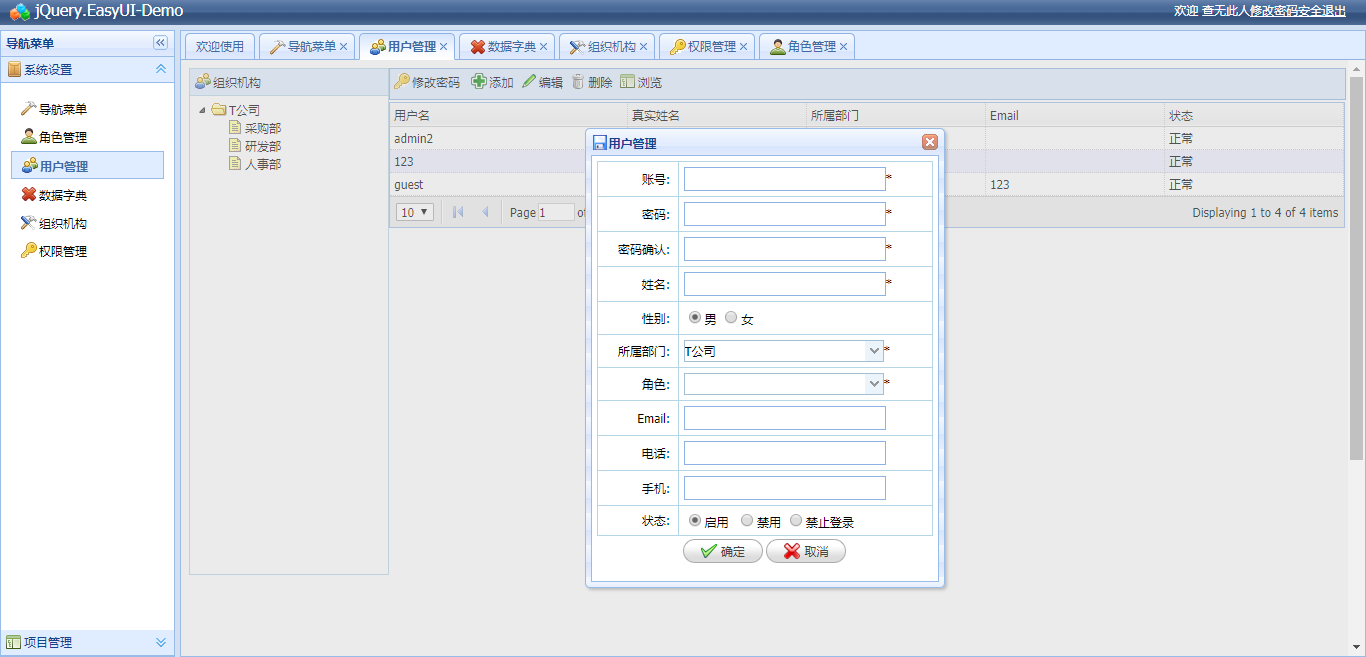
Task: Click the jQuery.EasyUI-Demo logo icon
Action: point(20,11)
